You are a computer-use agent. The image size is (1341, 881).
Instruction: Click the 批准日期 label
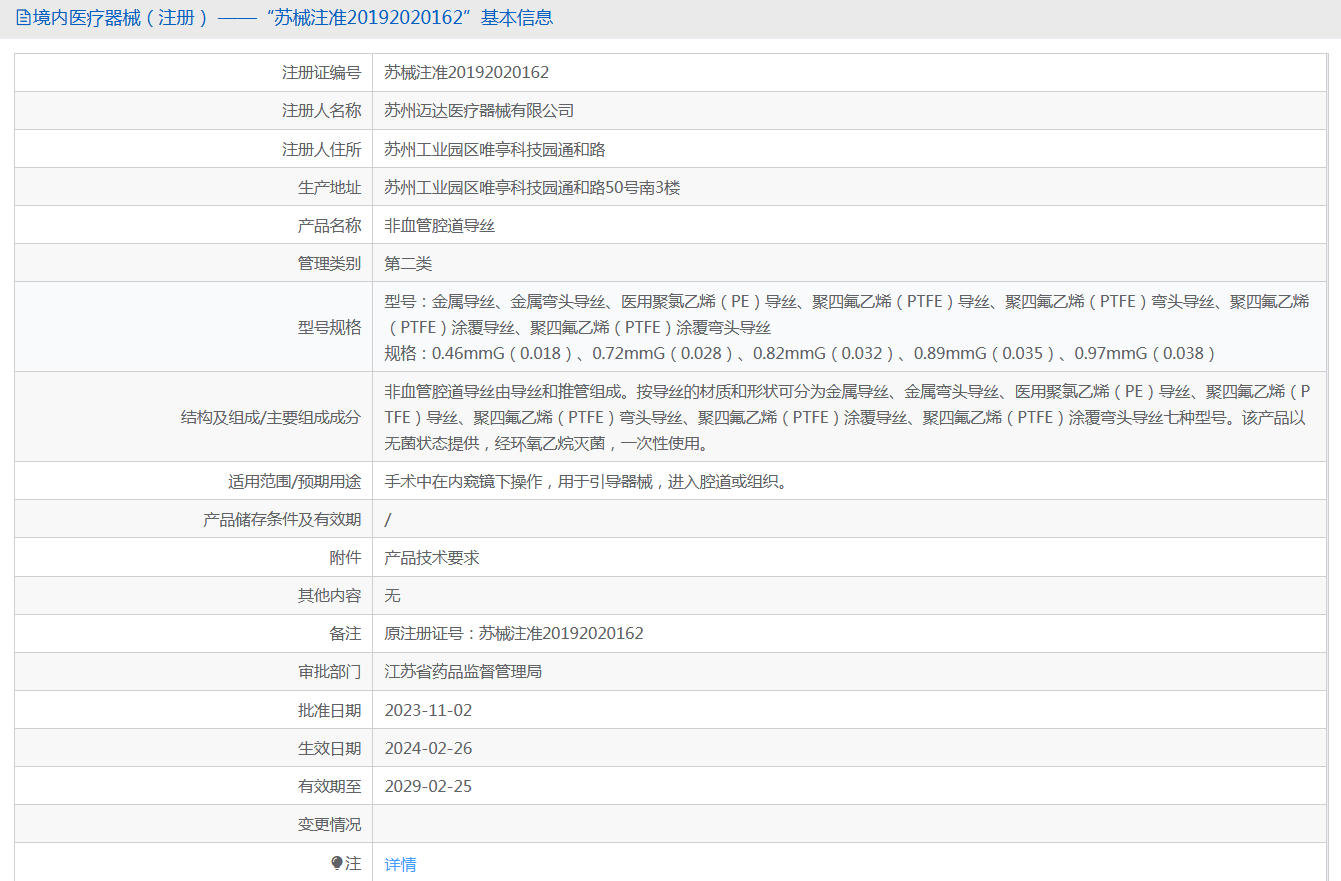click(329, 710)
